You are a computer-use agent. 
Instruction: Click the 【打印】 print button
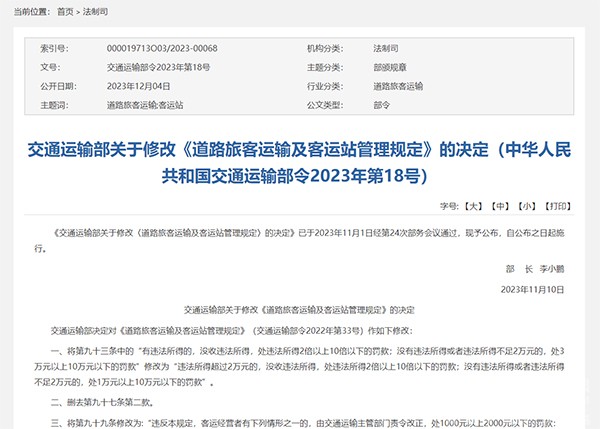(557, 206)
